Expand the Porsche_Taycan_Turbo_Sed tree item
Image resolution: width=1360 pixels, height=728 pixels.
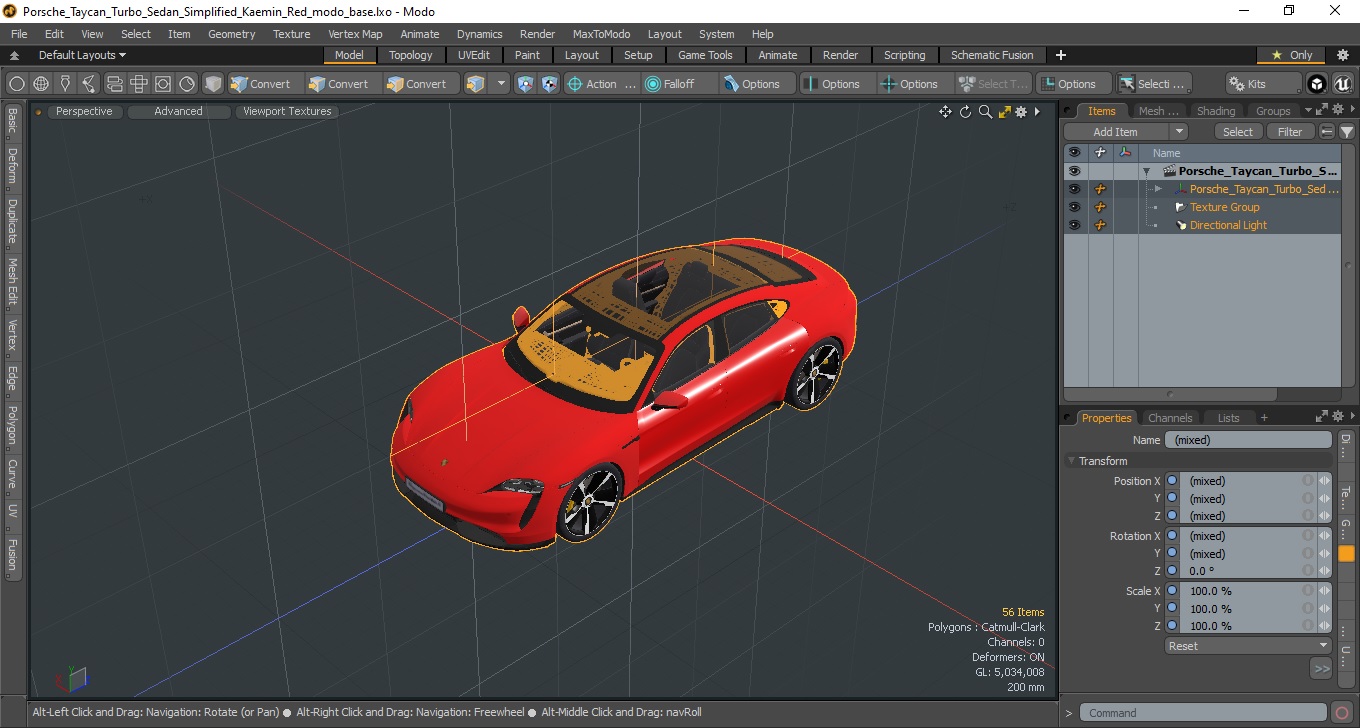pos(1158,189)
